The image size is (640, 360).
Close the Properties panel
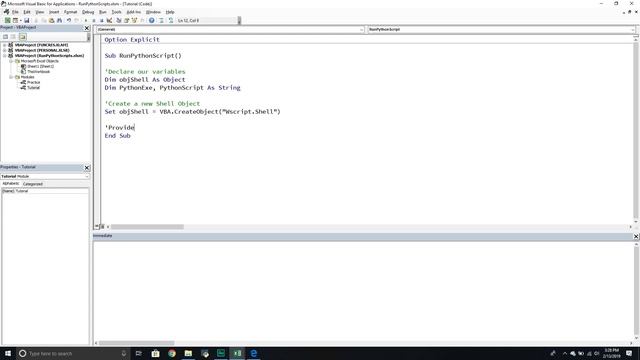coord(87,168)
